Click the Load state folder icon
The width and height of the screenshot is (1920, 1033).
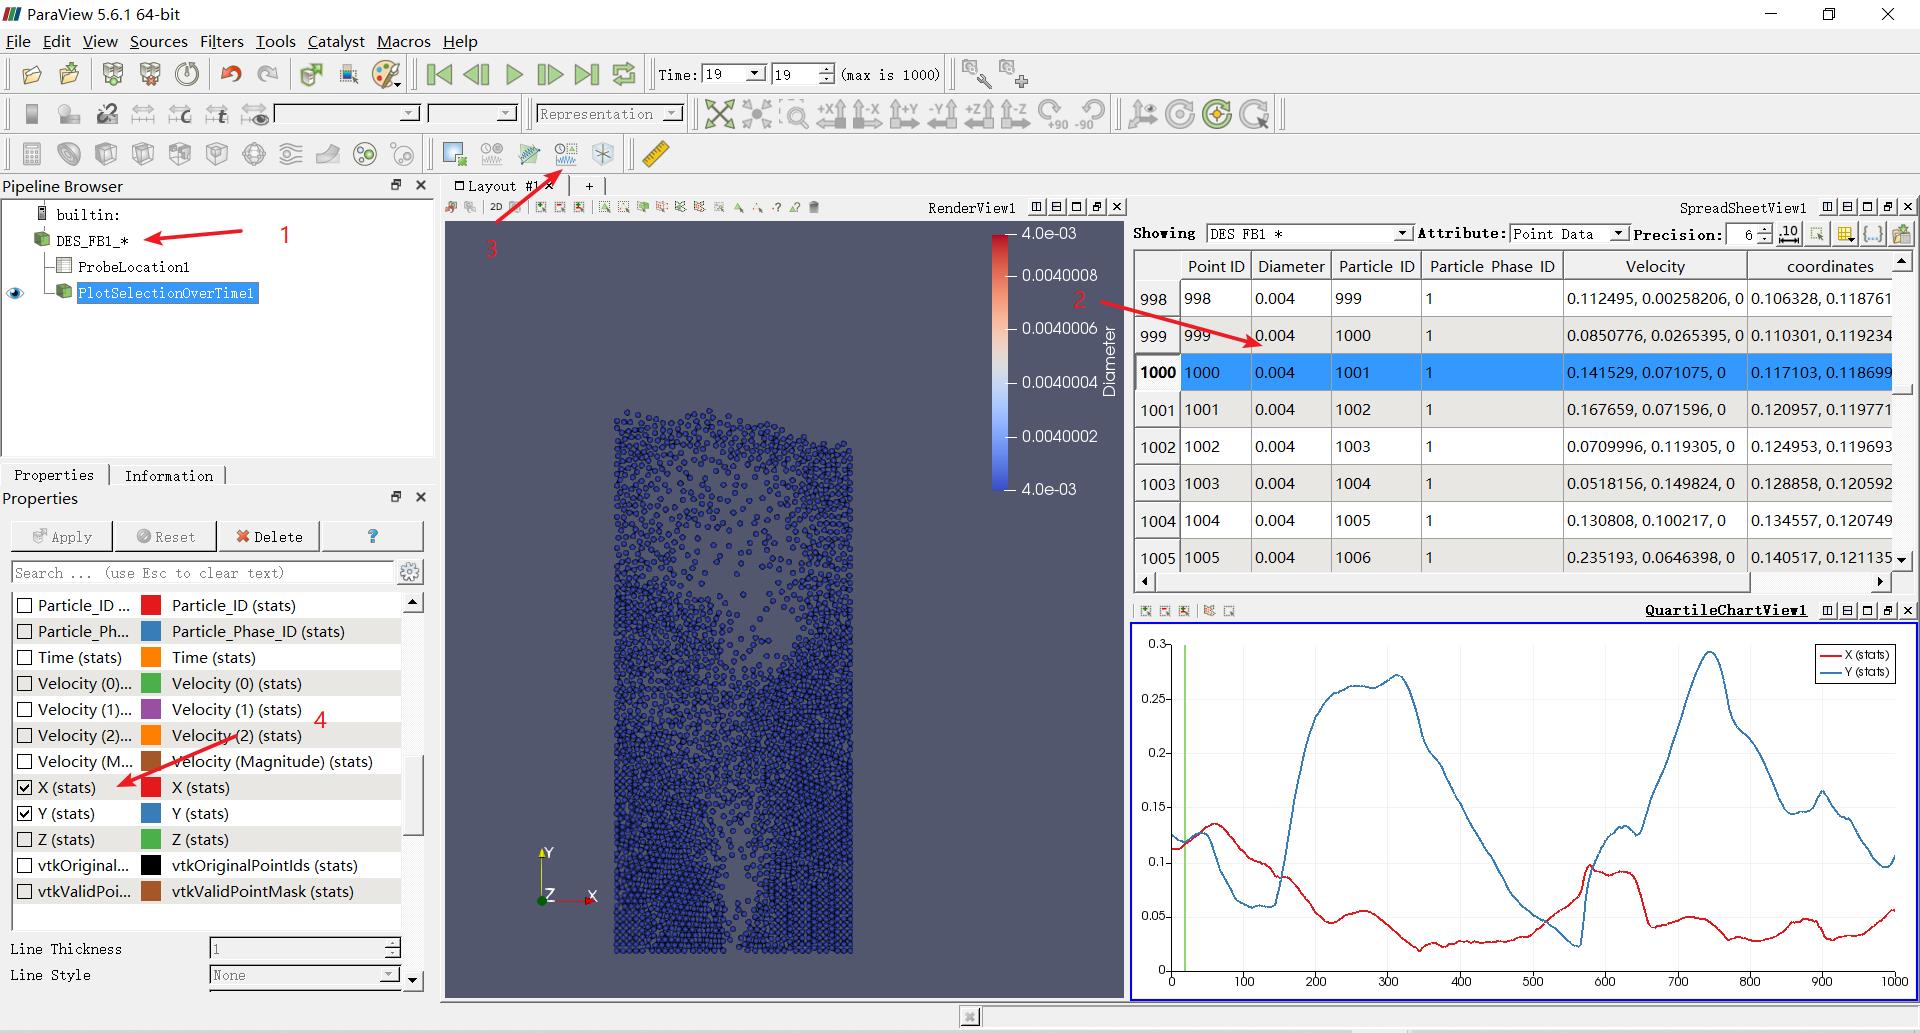coord(69,74)
